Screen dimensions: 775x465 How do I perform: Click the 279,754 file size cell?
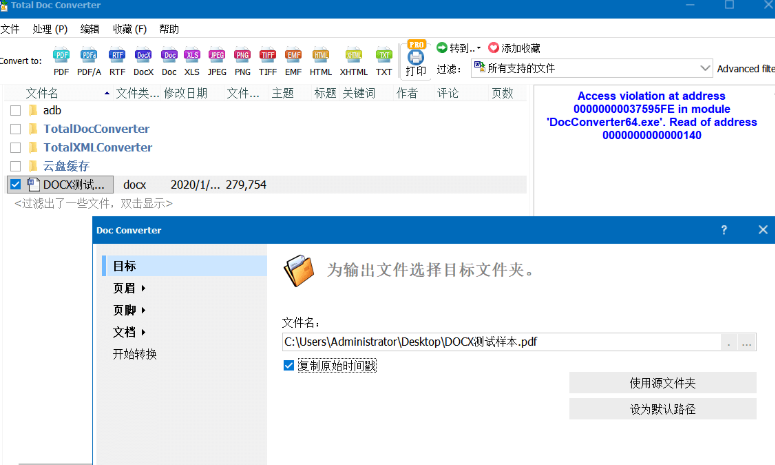tap(246, 185)
